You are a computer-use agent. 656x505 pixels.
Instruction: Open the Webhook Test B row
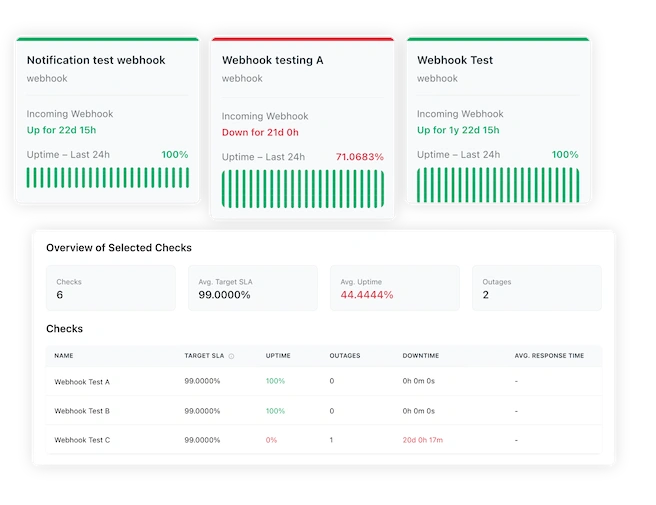click(82, 411)
